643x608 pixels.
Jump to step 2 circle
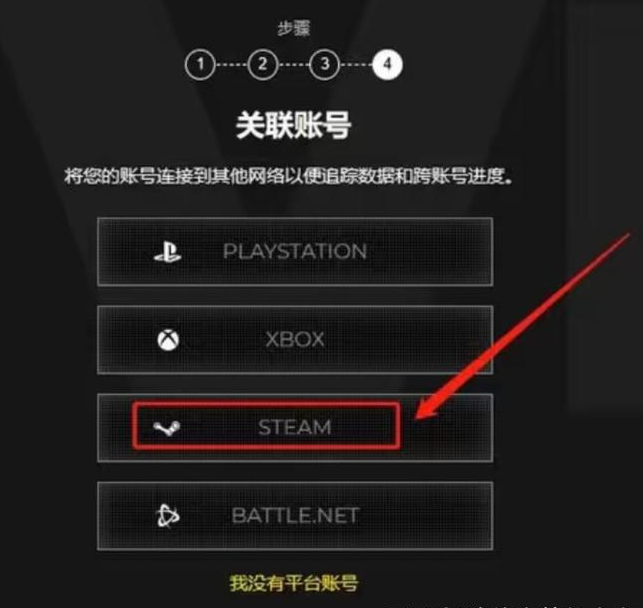coord(262,64)
